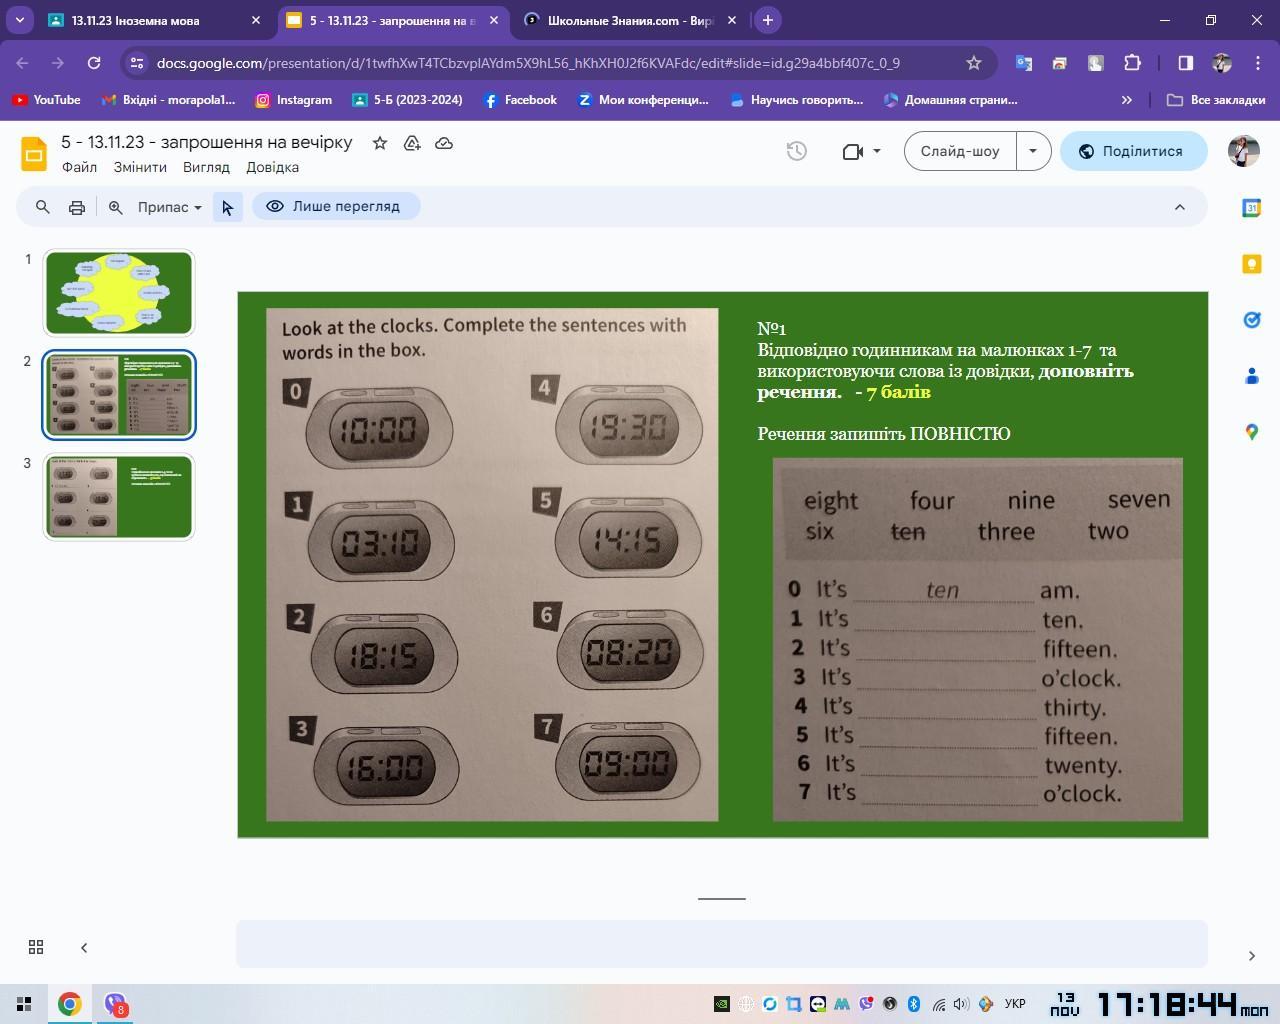Viewport: 1280px width, 1024px height.
Task: Open browser extensions puzzle icon
Action: [1132, 63]
